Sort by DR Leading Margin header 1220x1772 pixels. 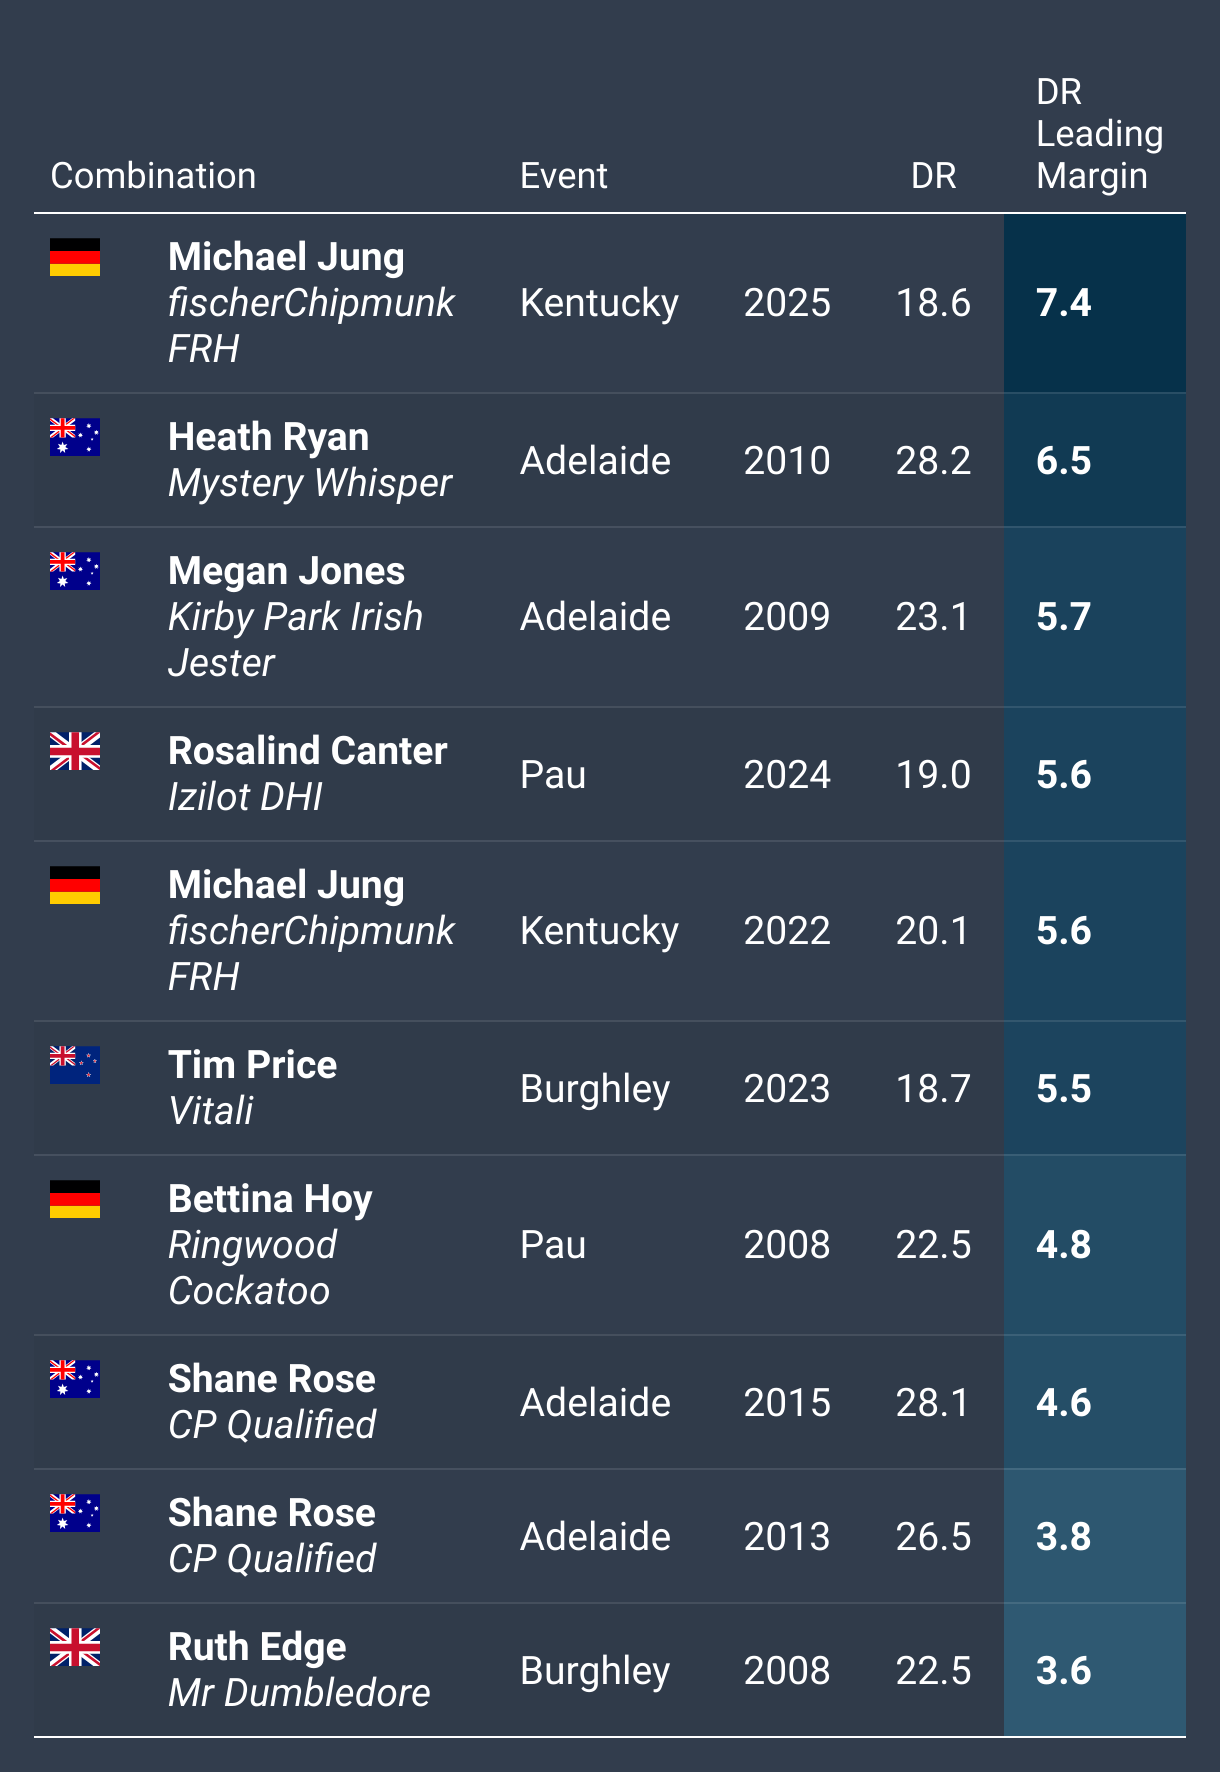point(1099,134)
